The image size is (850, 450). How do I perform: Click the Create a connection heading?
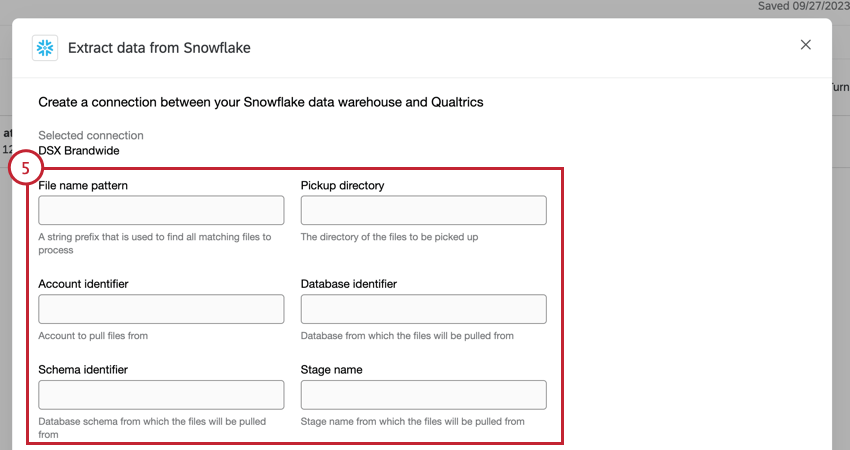(x=261, y=102)
